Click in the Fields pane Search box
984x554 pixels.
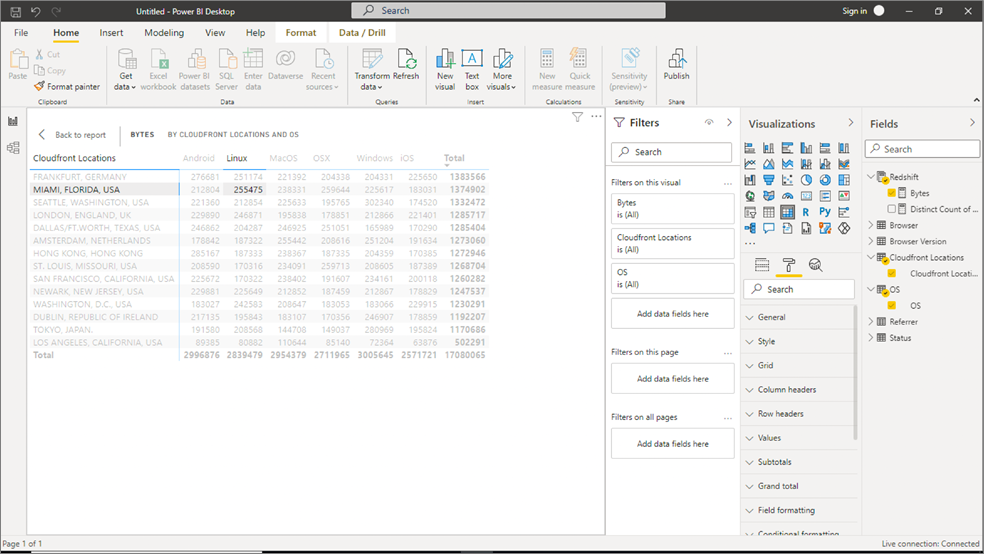[922, 149]
